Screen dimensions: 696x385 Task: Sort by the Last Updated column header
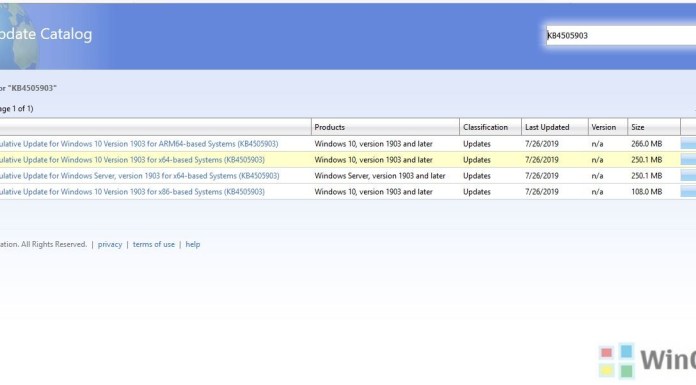pyautogui.click(x=555, y=127)
